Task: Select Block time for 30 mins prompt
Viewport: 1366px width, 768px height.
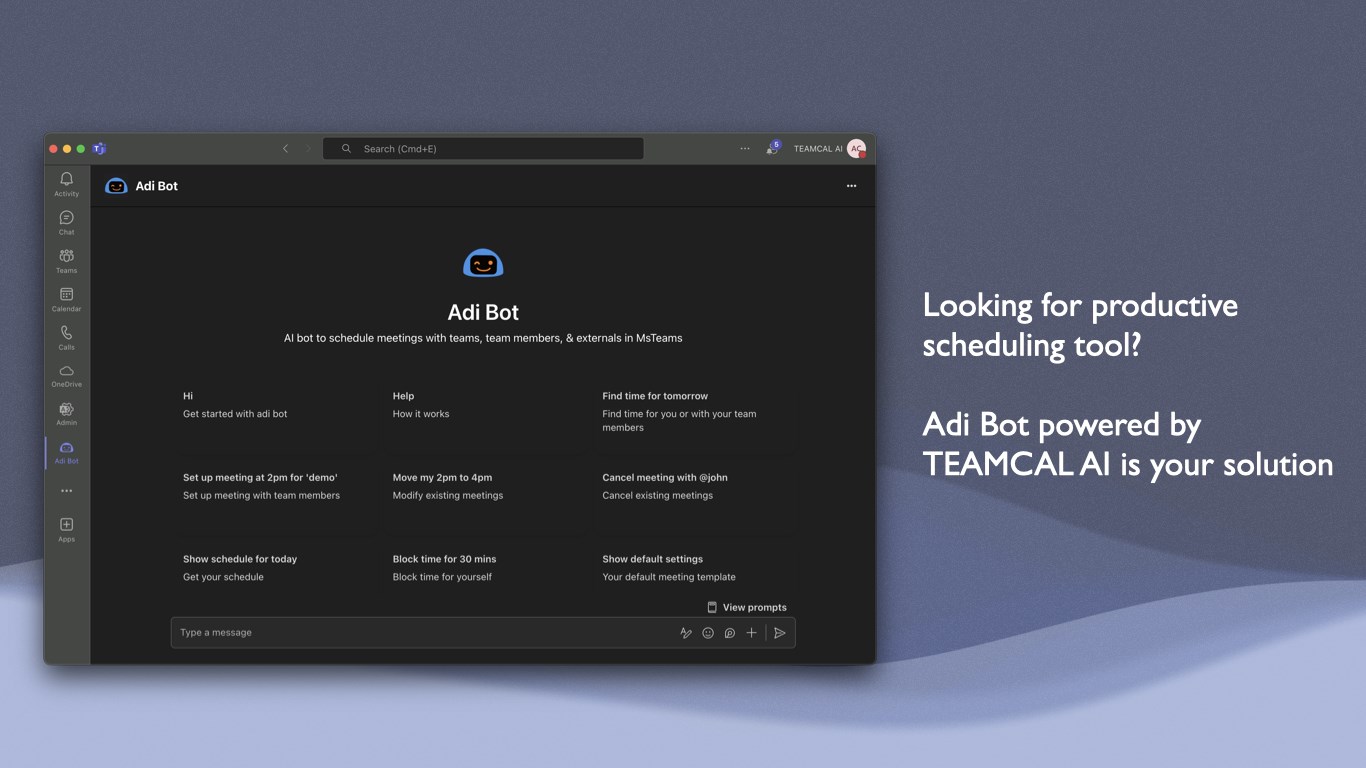Action: [x=484, y=568]
